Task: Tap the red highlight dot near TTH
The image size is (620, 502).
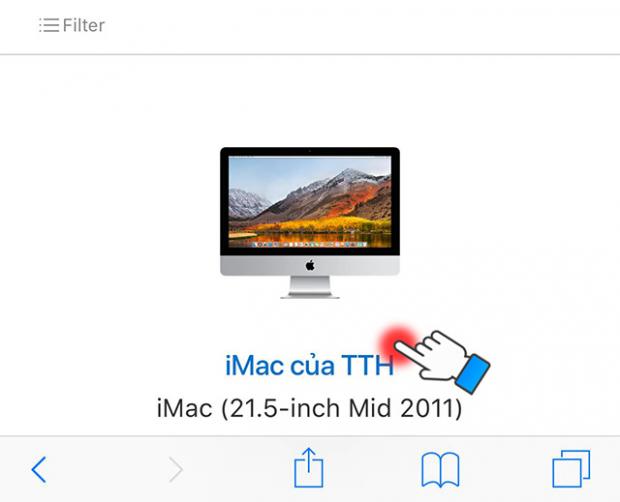Action: (398, 345)
